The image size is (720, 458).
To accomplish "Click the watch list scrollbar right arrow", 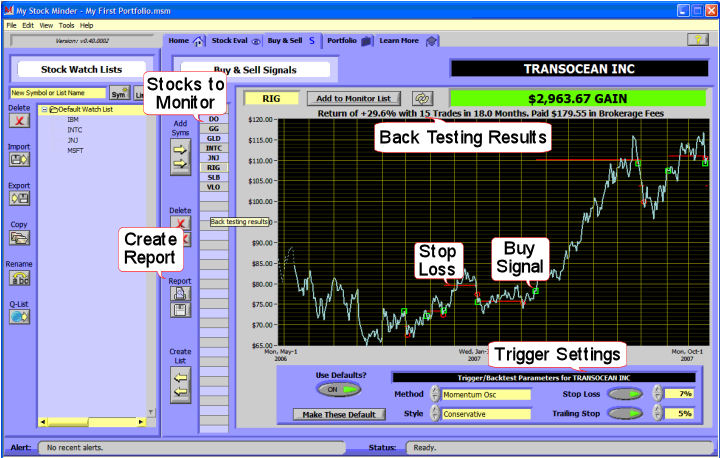I will pyautogui.click(x=141, y=422).
